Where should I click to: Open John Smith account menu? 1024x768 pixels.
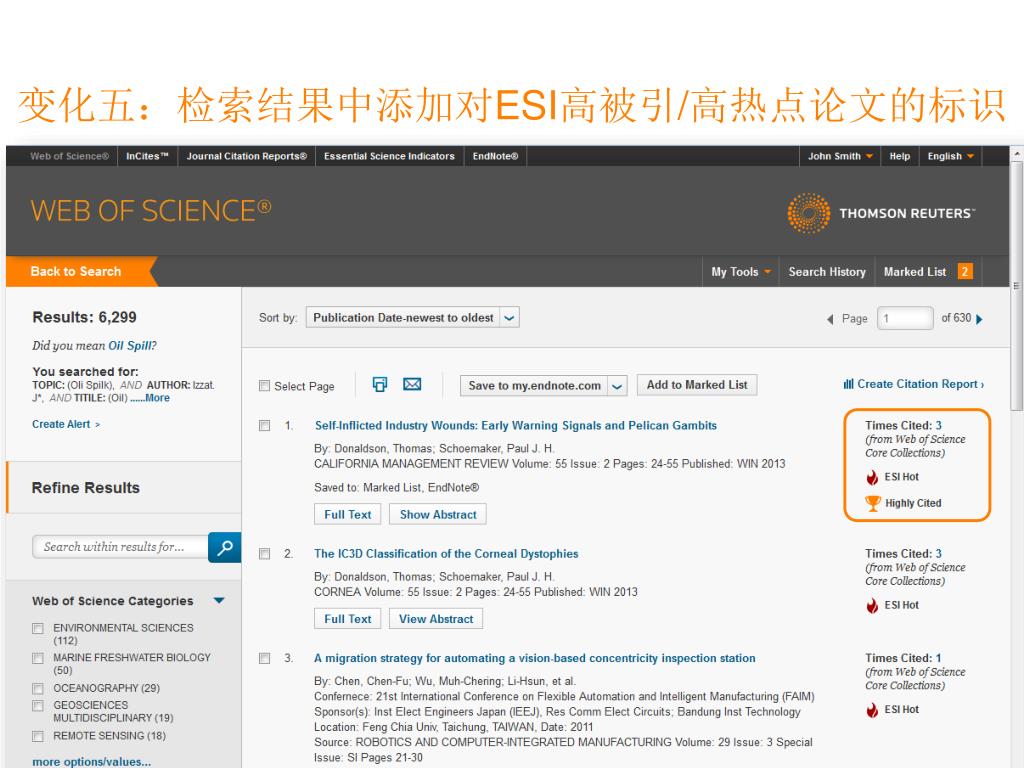(x=840, y=156)
